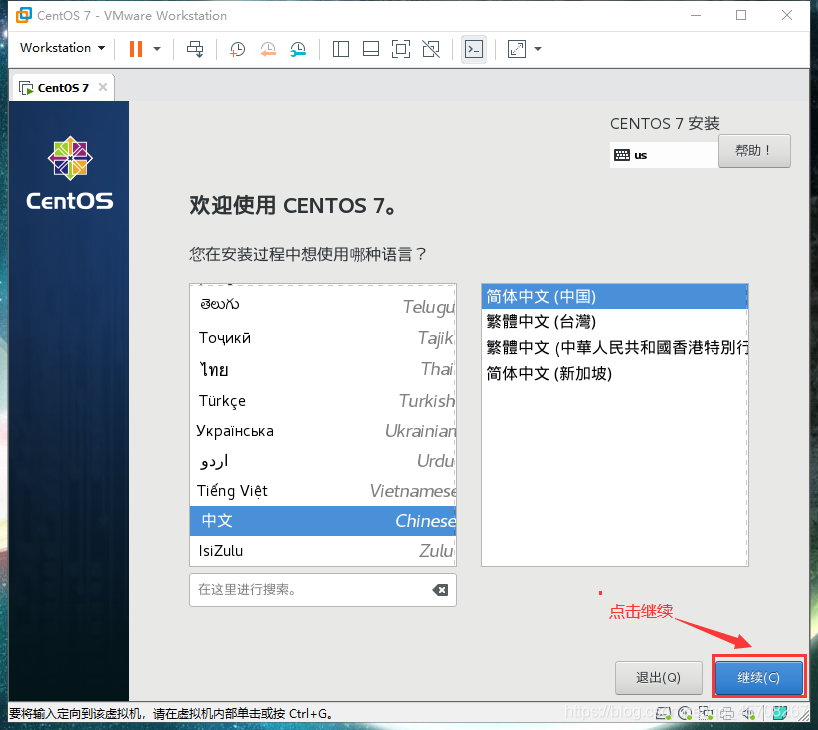The image size is (818, 730).
Task: Click the stretch guest display icon
Action: pyautogui.click(x=516, y=49)
